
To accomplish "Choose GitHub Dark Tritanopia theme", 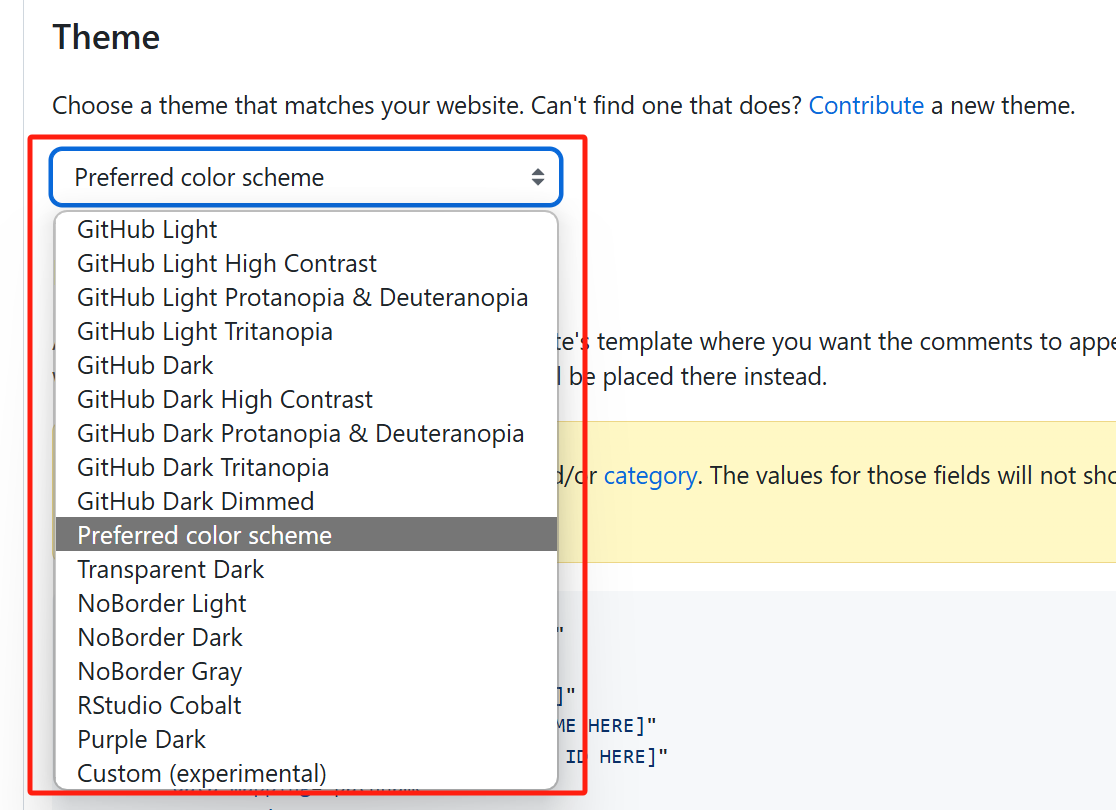I will point(203,468).
